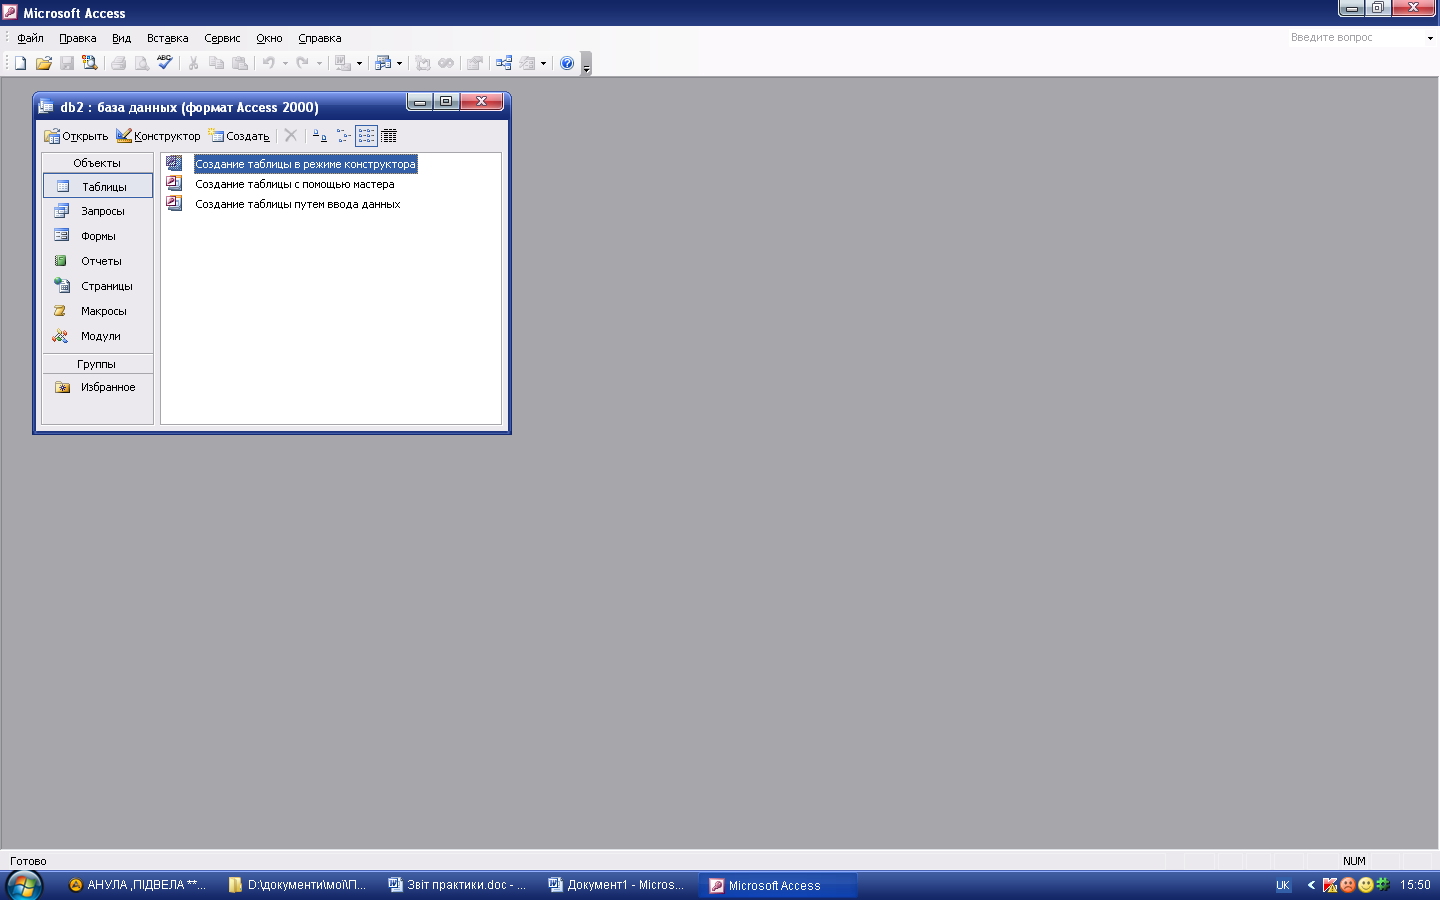This screenshot has width=1440, height=900.
Task: Open the Relationships diagram icon
Action: coord(504,63)
